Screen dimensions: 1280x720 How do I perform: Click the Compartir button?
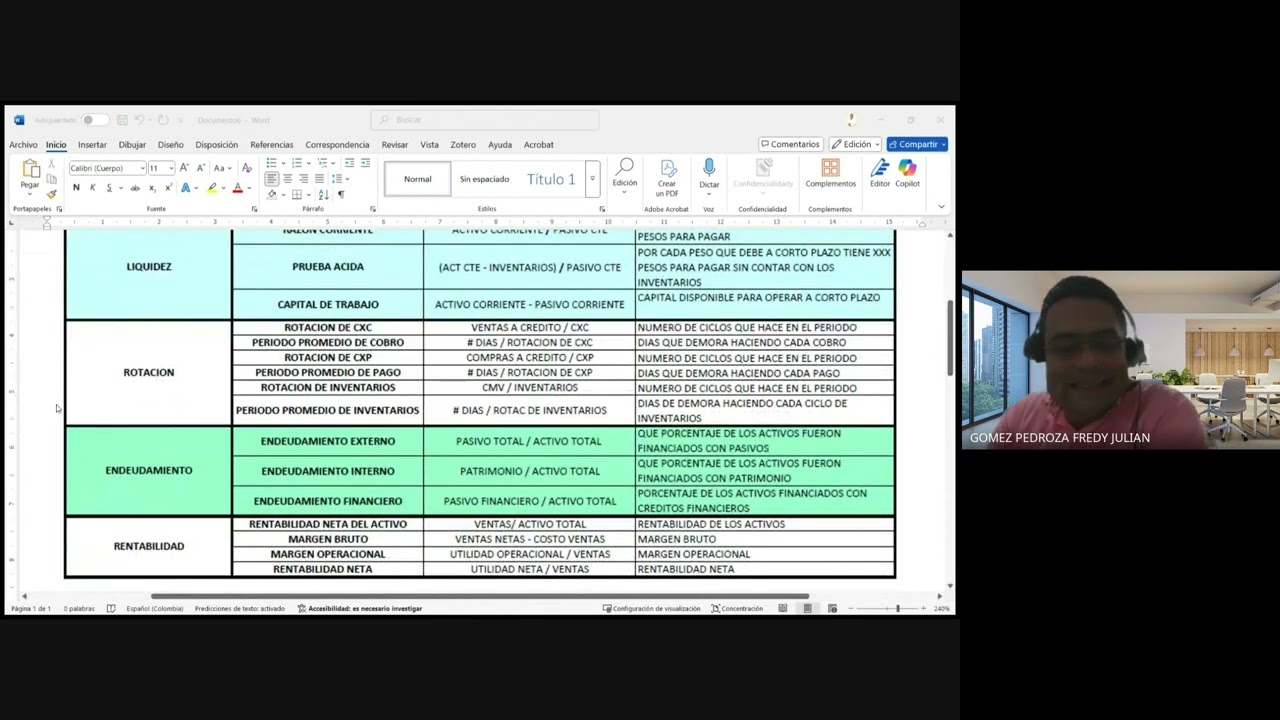point(917,144)
